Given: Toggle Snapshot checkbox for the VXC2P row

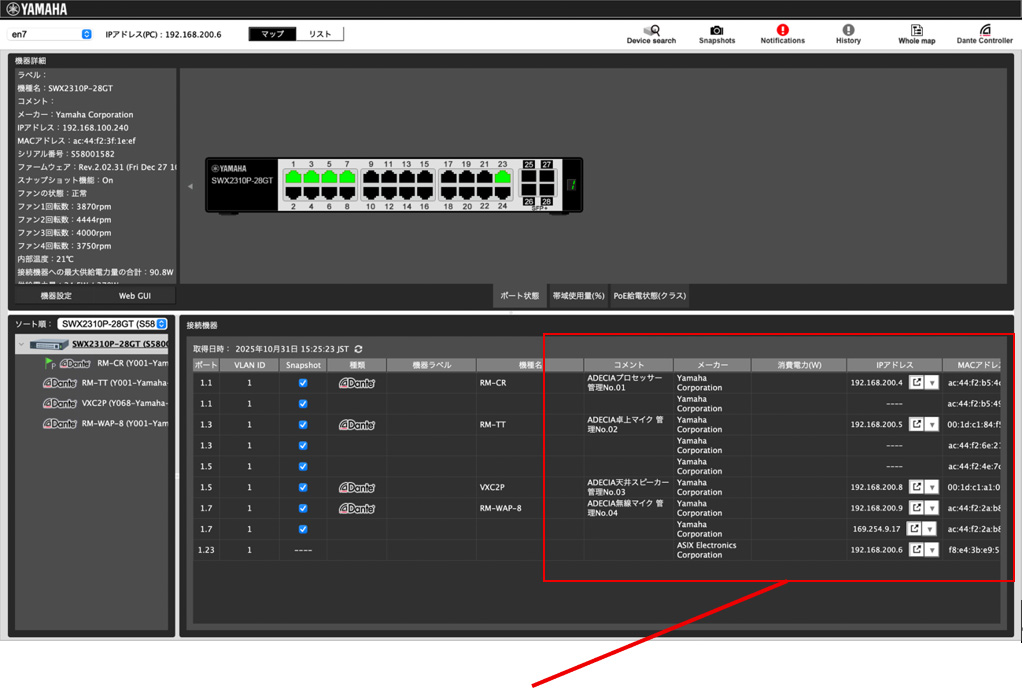Looking at the screenshot, I should pos(303,488).
